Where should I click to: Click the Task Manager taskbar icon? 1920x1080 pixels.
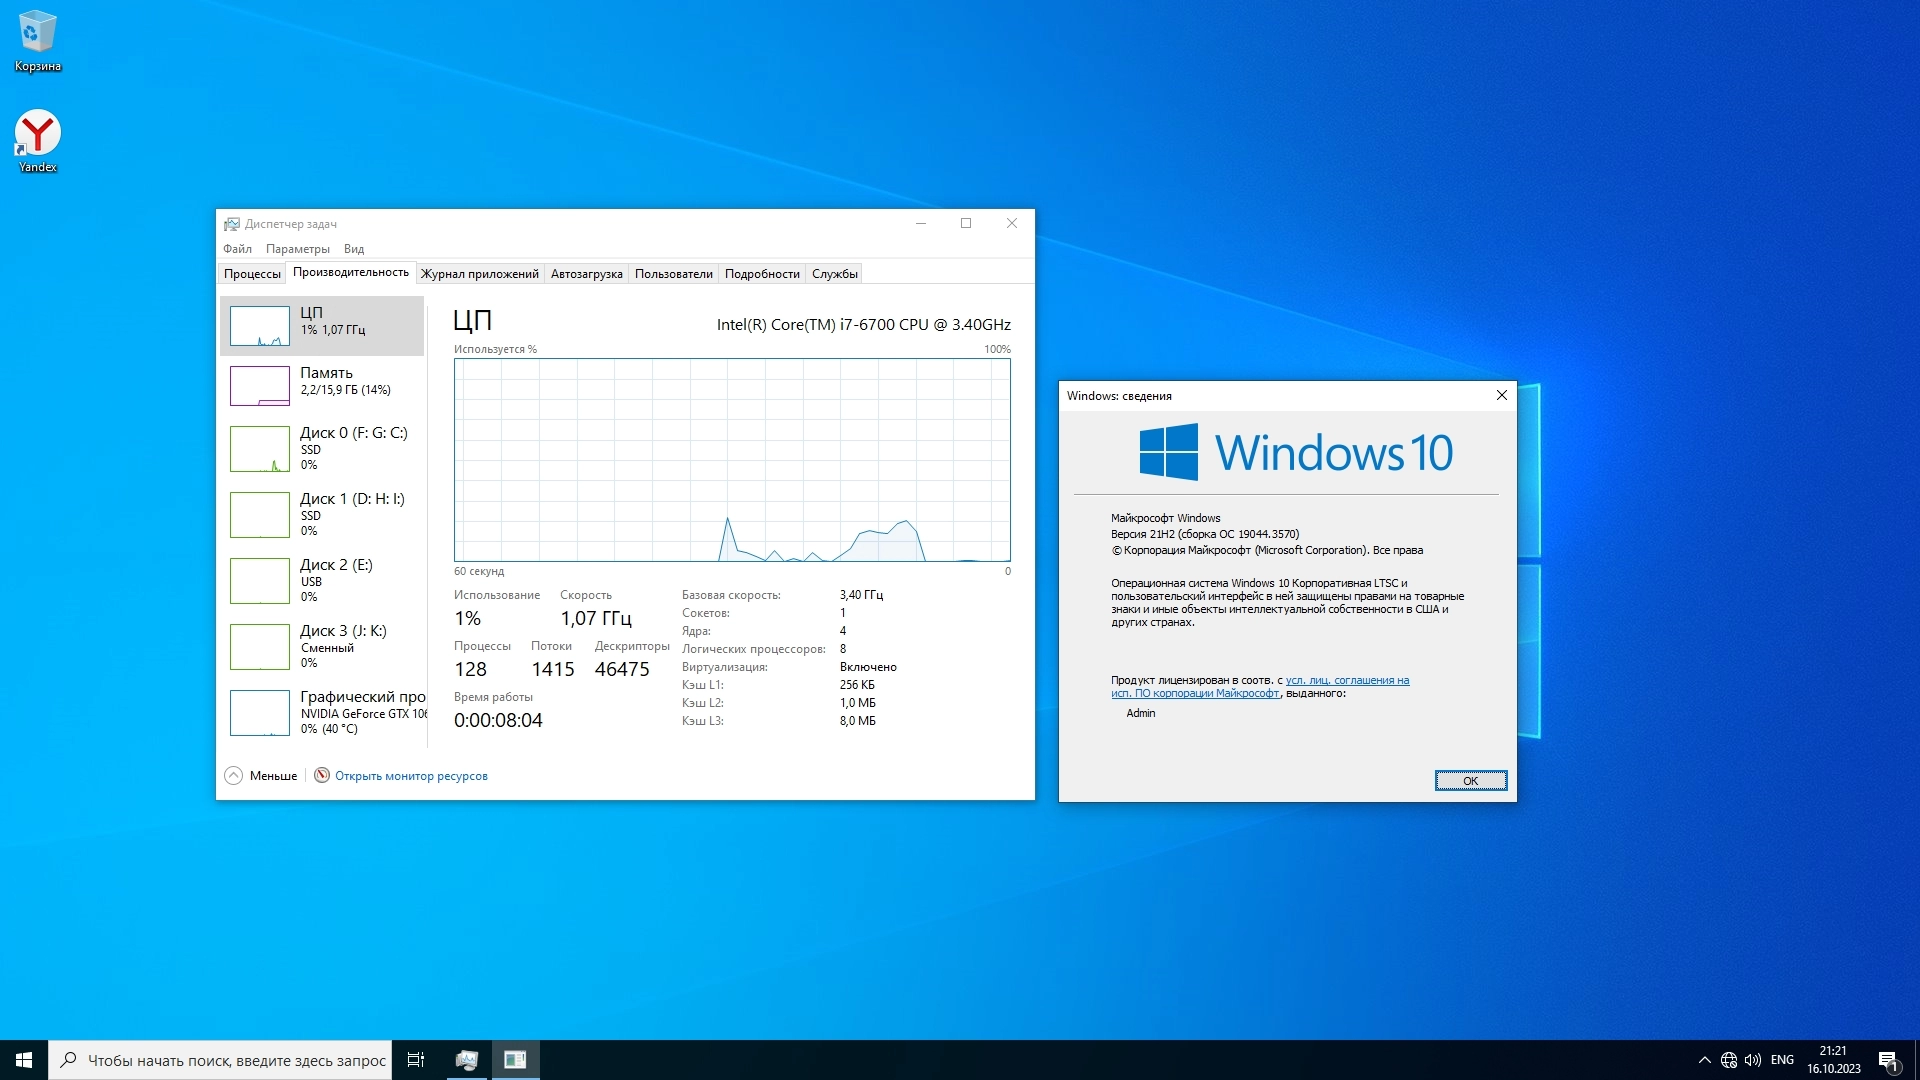click(x=466, y=1060)
